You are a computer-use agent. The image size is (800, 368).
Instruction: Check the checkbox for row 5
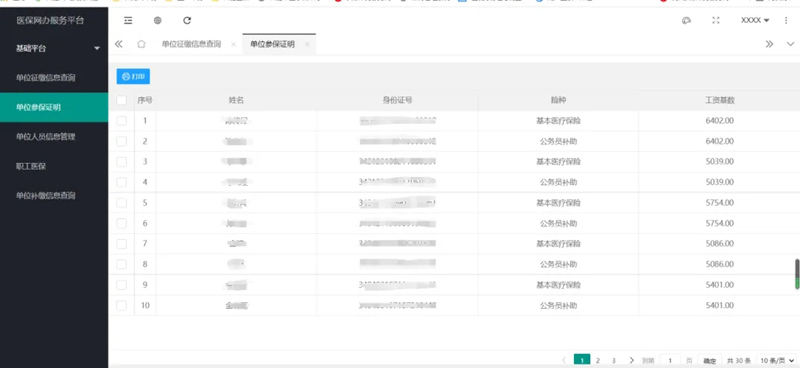click(121, 203)
